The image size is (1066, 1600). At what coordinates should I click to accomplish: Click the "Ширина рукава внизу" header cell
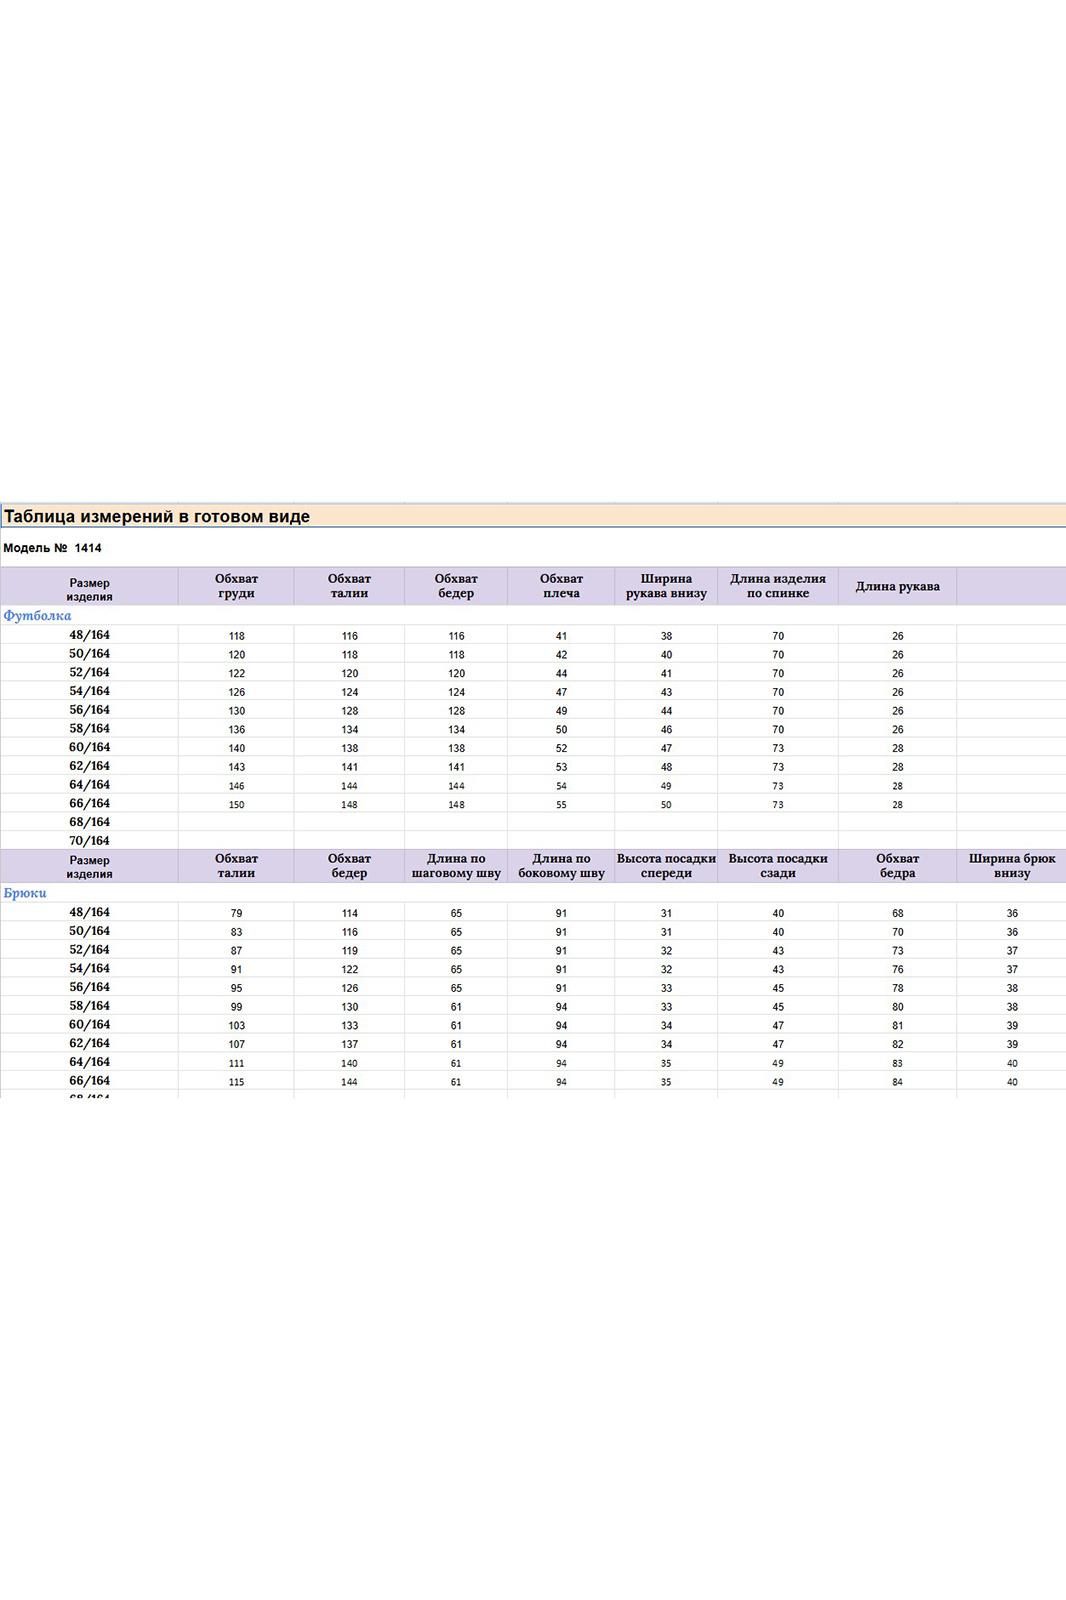point(666,586)
